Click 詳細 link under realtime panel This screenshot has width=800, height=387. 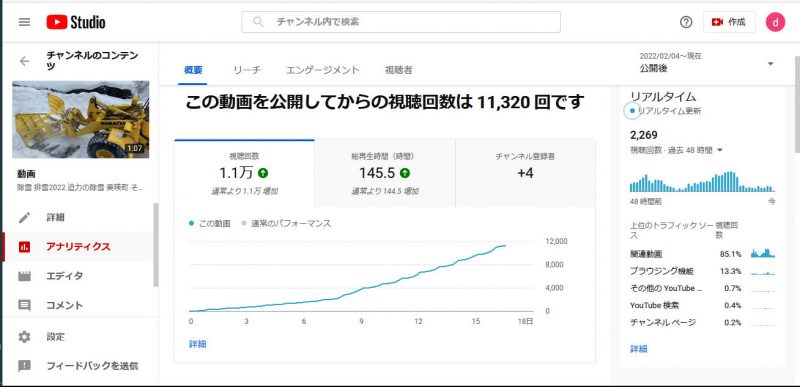coord(639,349)
